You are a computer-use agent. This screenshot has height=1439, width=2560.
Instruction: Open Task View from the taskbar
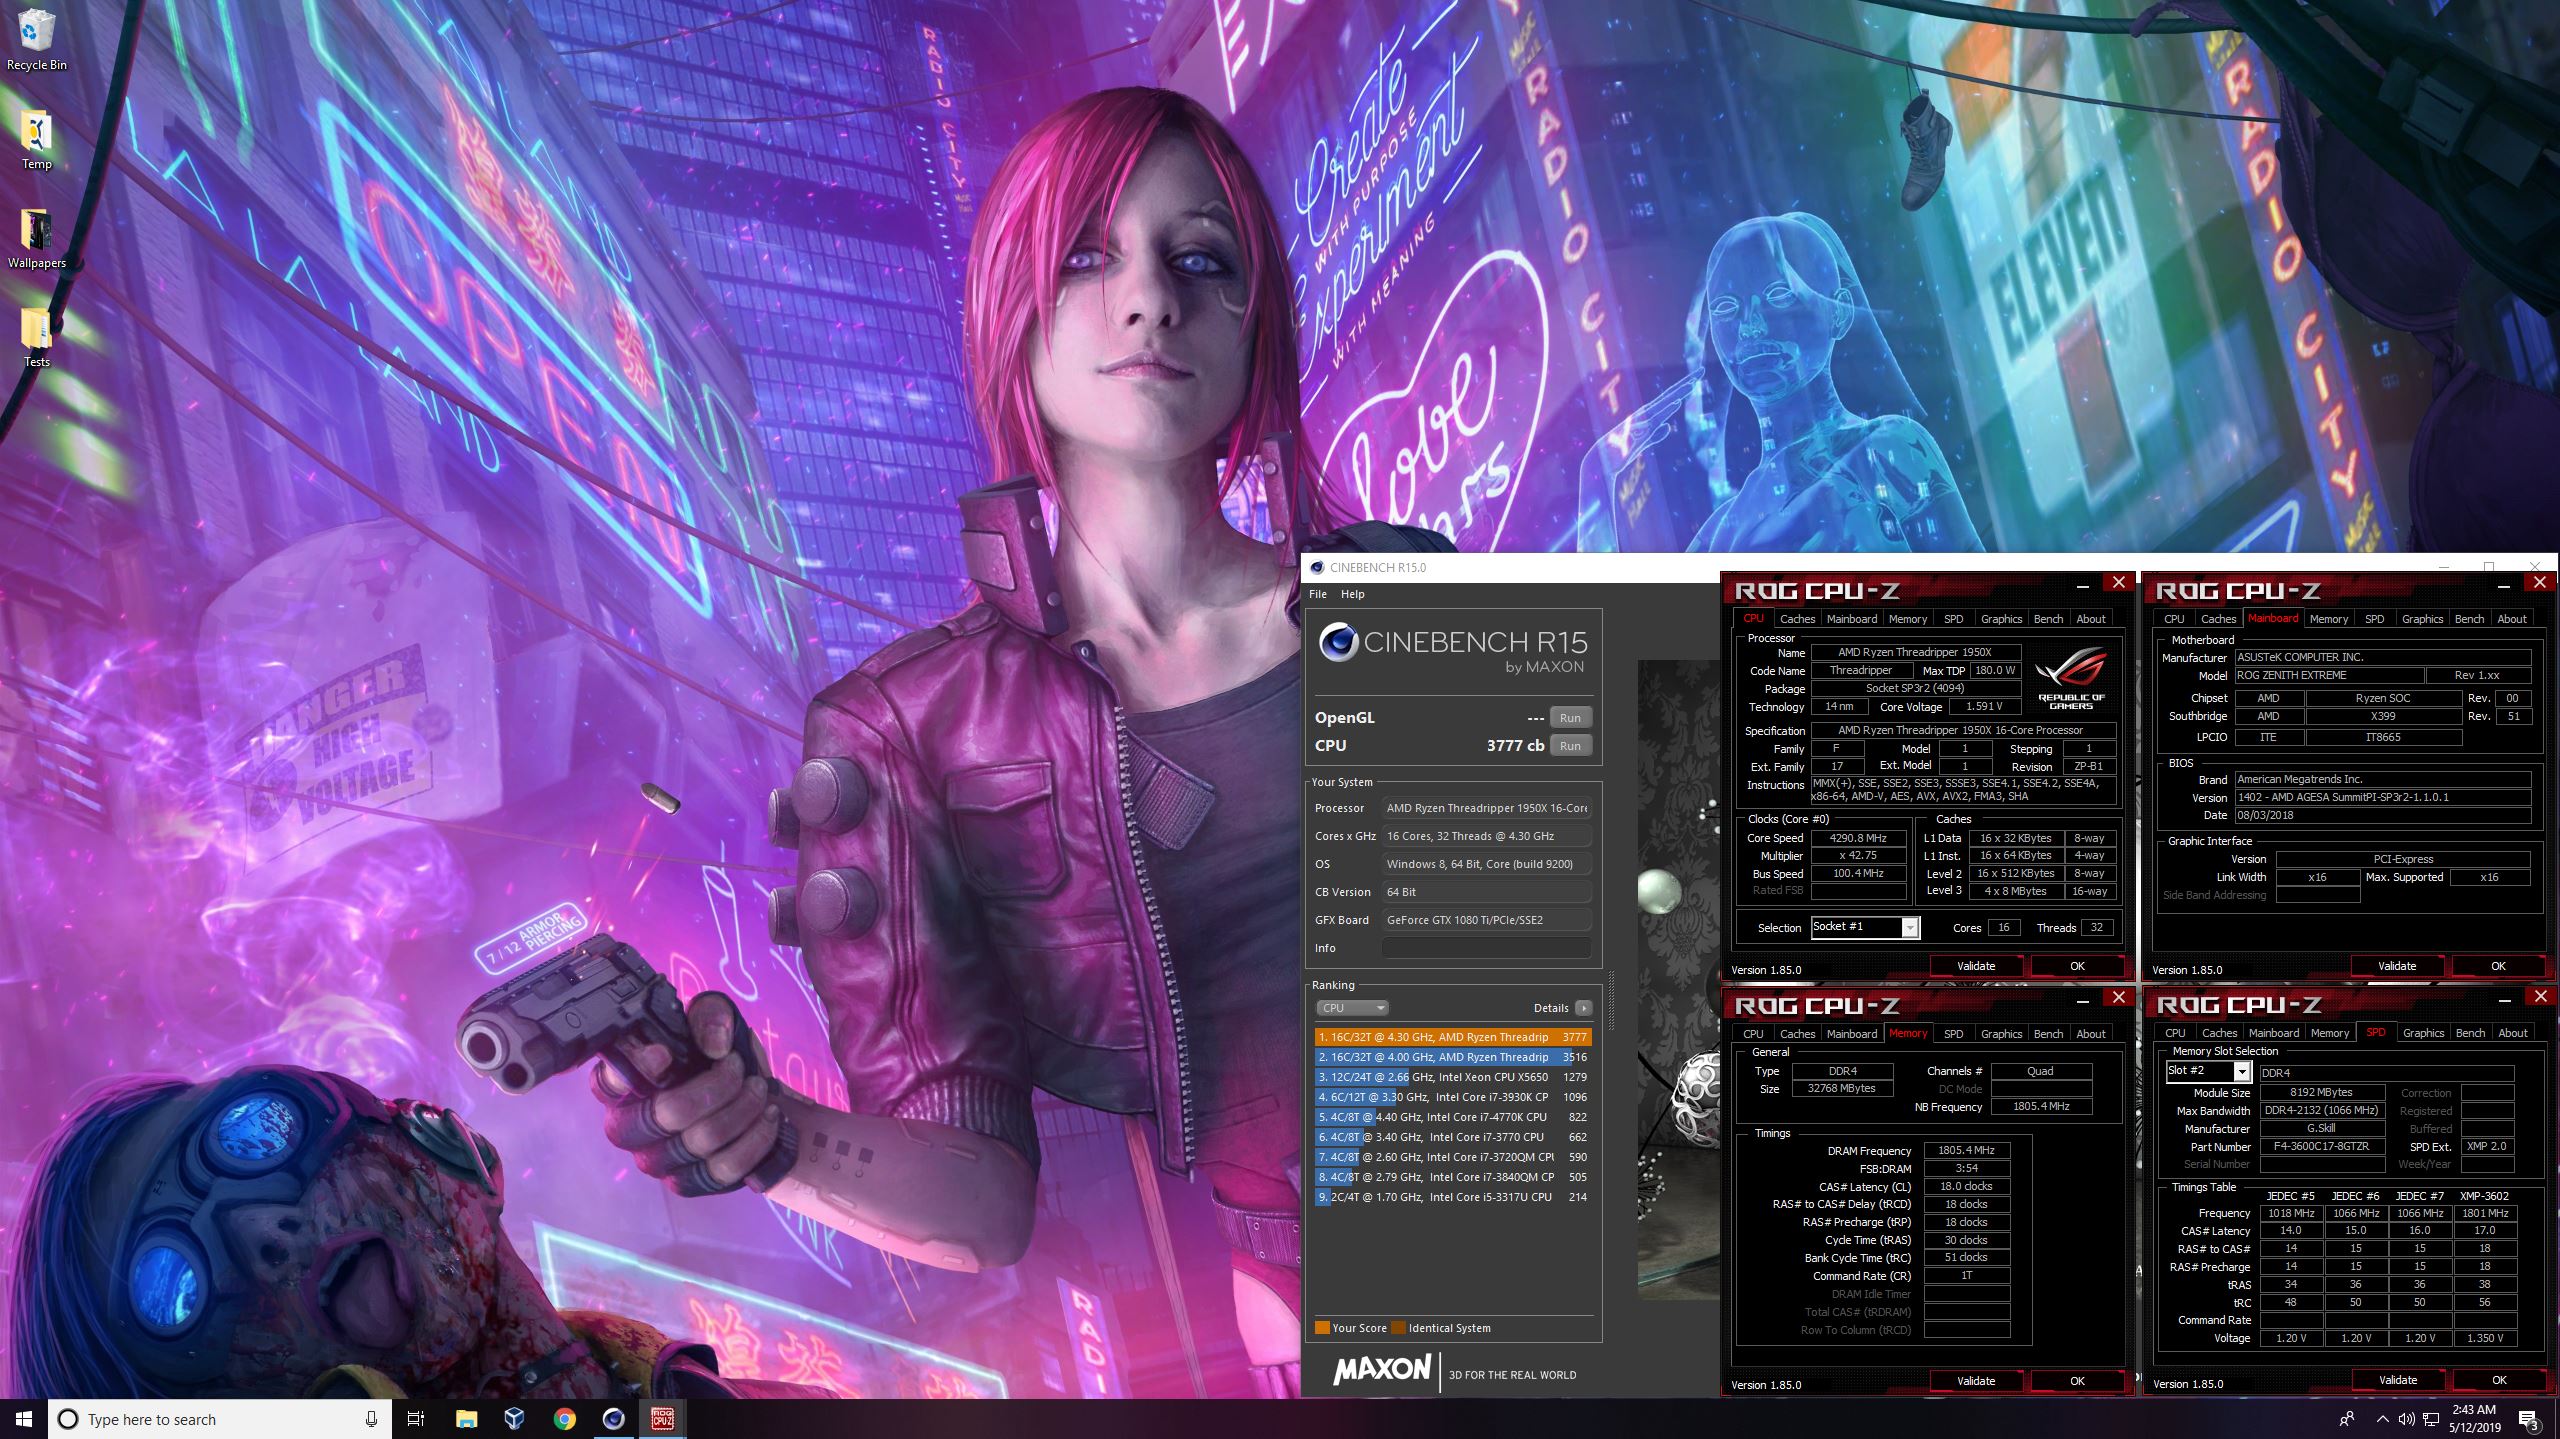(x=416, y=1419)
